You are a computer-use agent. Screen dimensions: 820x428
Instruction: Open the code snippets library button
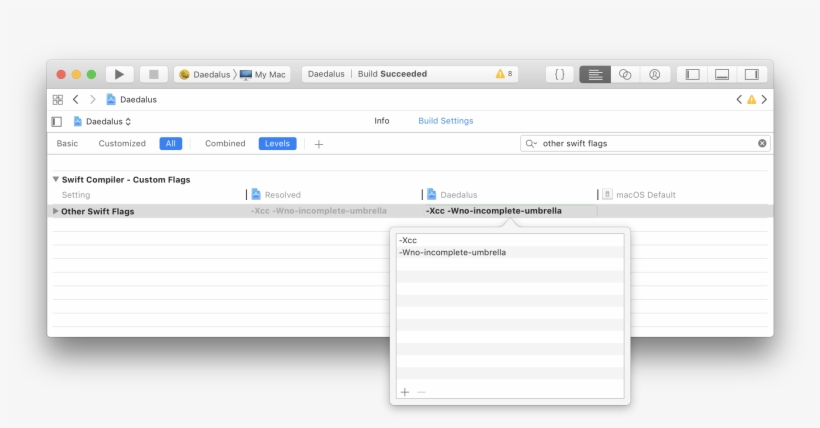click(559, 74)
